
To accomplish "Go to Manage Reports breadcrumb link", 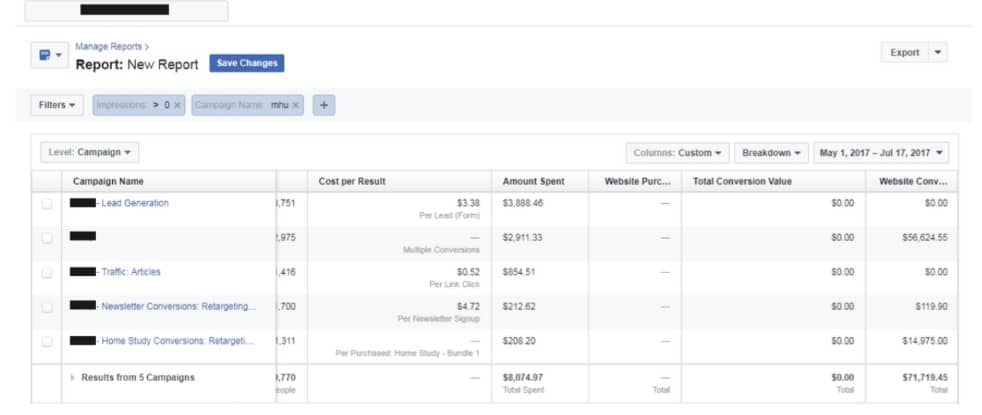I will click(109, 46).
